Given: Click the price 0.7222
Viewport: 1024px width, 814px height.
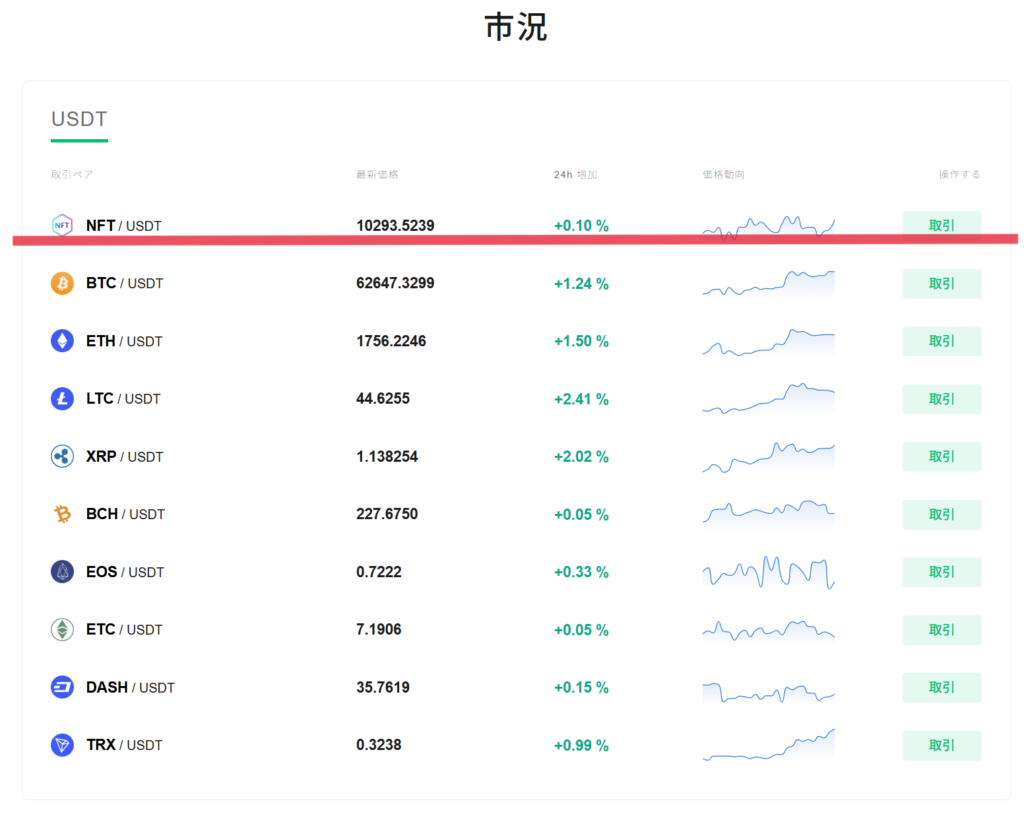Looking at the screenshot, I should [379, 572].
